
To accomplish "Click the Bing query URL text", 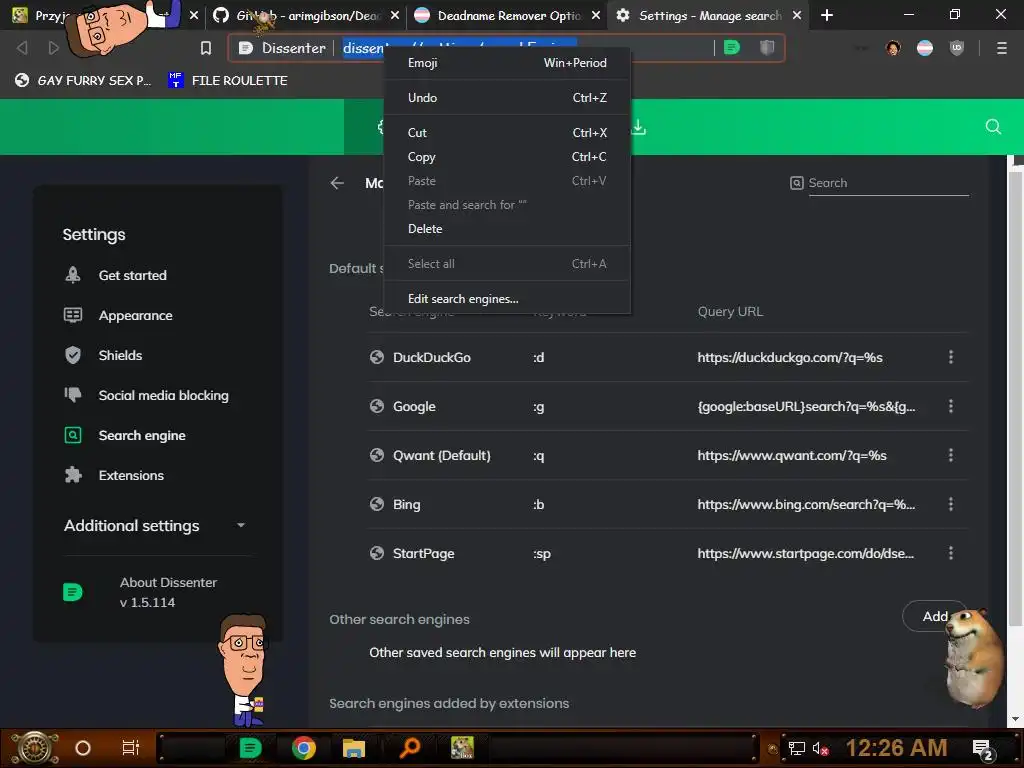I will click(x=806, y=504).
